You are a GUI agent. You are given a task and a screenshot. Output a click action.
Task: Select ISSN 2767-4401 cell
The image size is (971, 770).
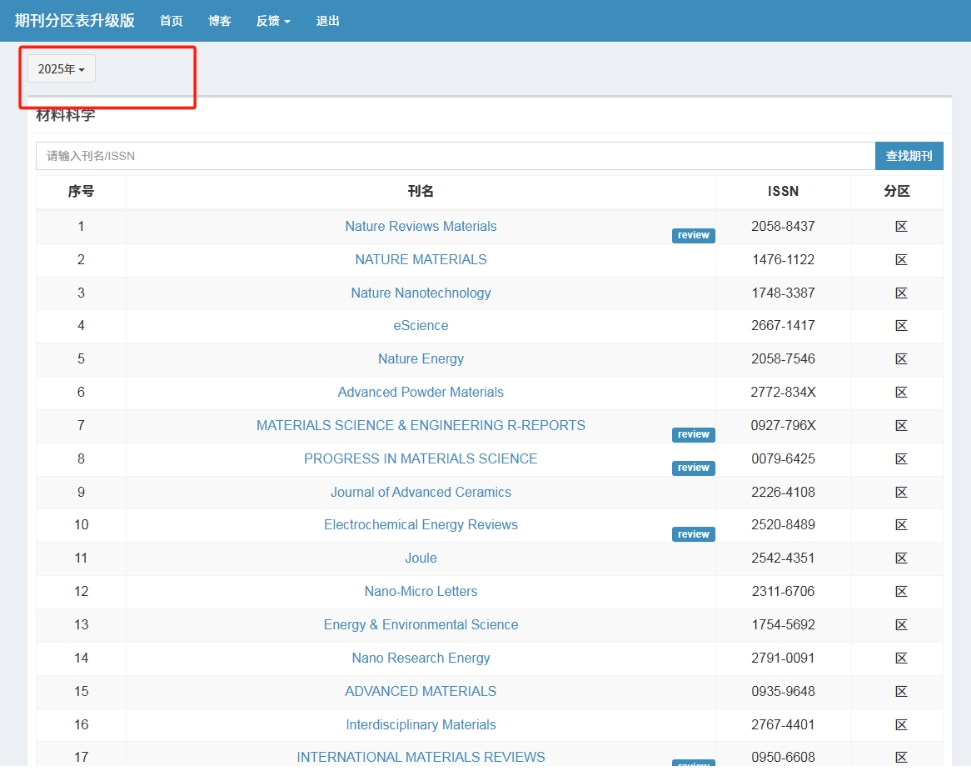[783, 725]
